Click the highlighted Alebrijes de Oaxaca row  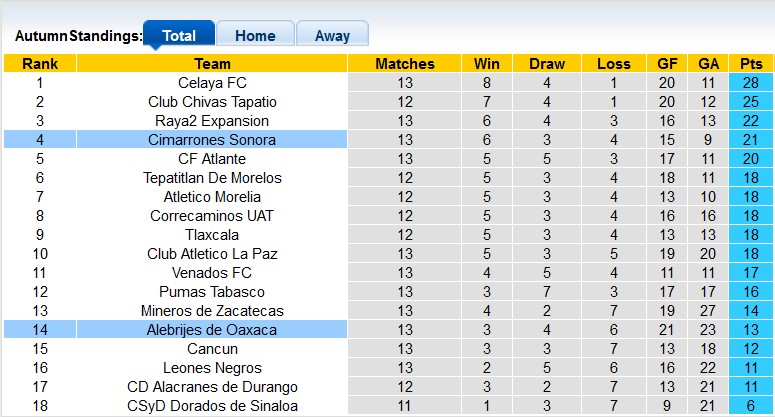[x=212, y=330]
